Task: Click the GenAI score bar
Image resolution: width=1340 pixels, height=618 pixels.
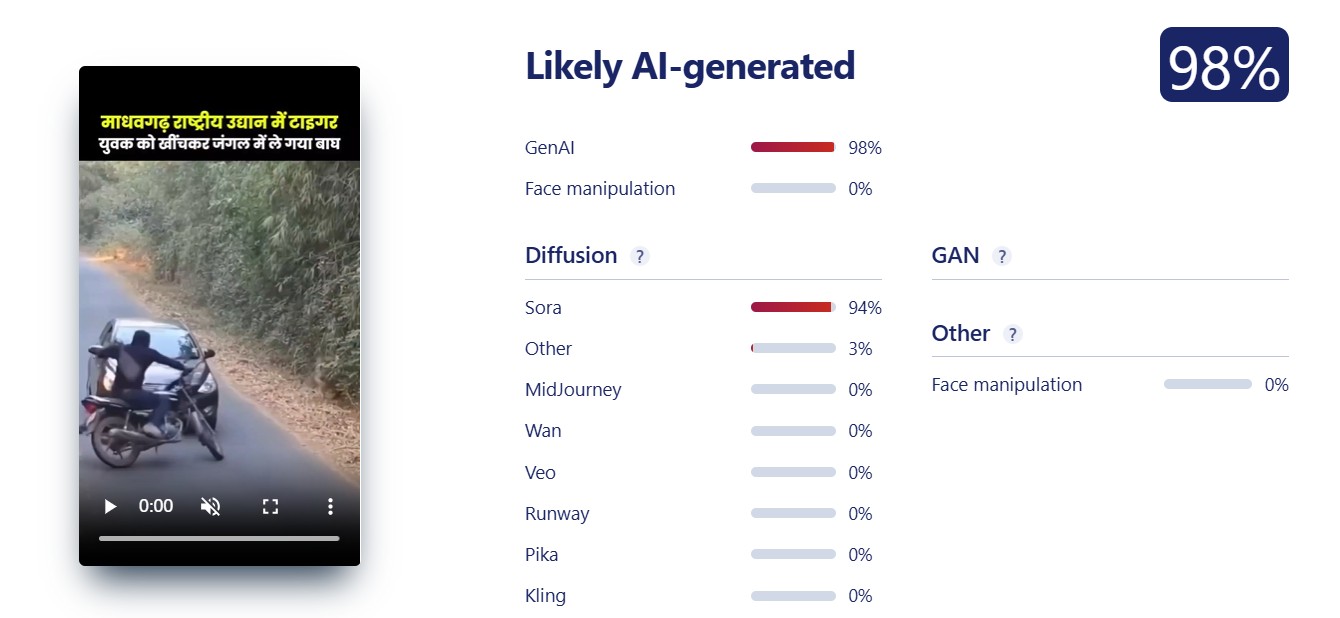Action: pos(792,147)
